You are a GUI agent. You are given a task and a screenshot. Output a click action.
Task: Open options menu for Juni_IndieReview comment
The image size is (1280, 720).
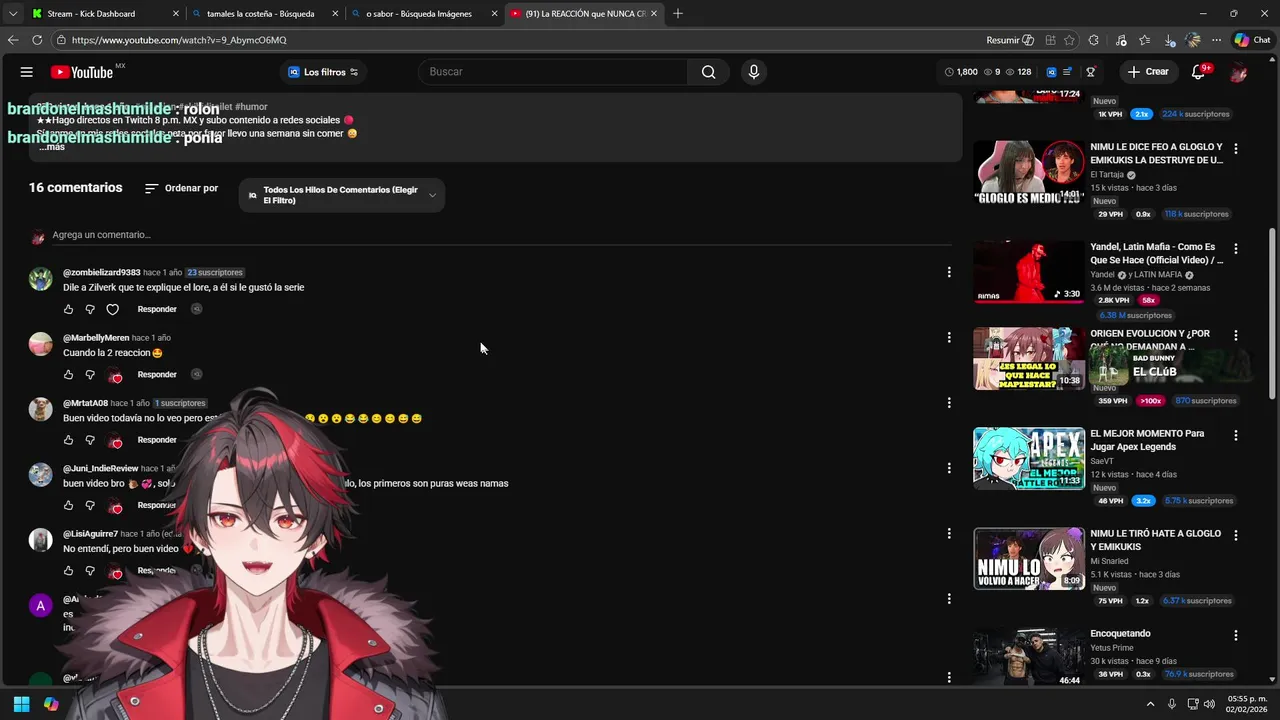point(949,468)
